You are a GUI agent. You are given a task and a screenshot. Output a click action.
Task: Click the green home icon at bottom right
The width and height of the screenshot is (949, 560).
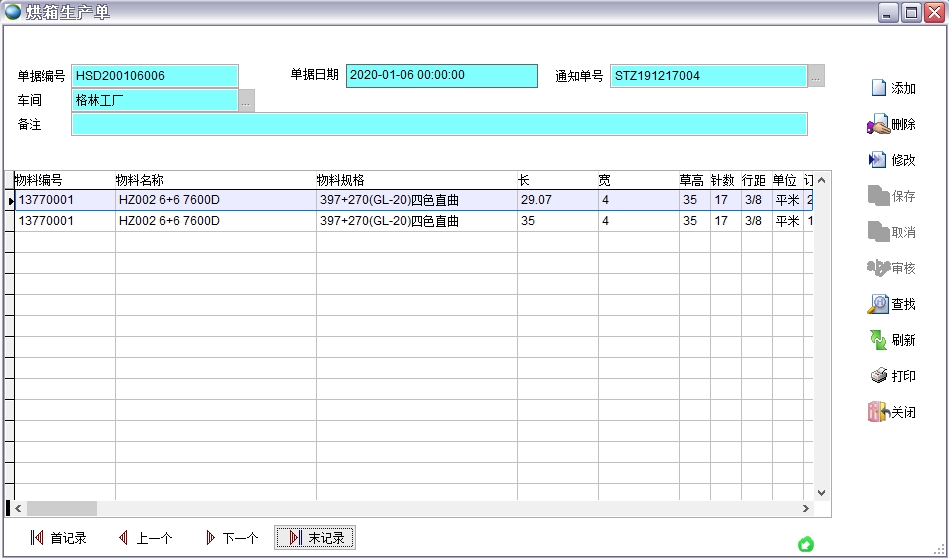tap(806, 544)
